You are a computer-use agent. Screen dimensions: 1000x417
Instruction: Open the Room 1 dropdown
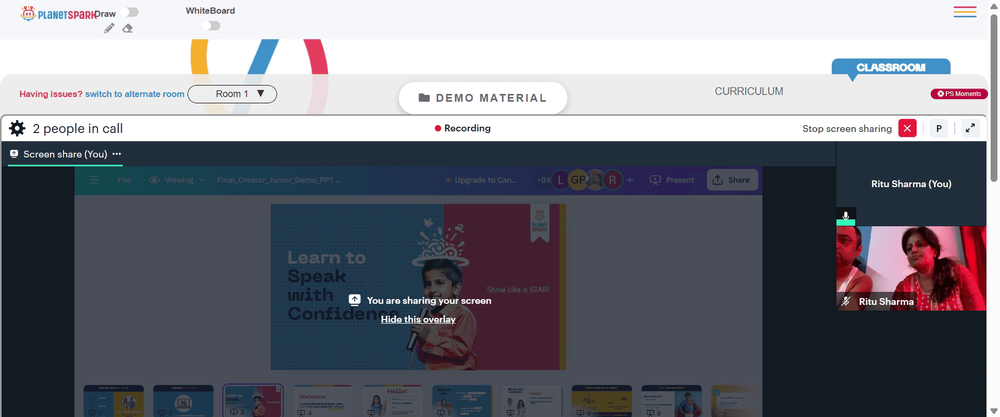232,94
